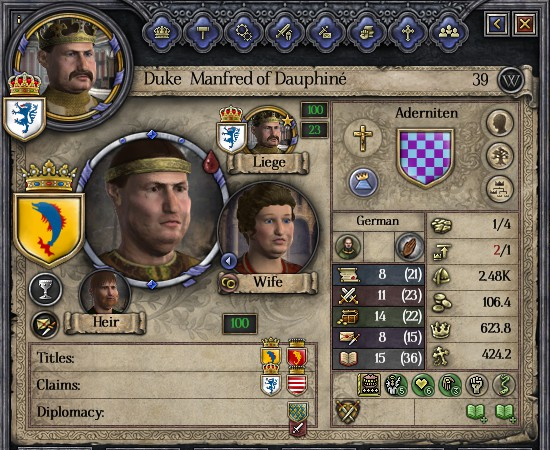Screen dimensions: 550x450
Task: Open the crown tab in top bar
Action: click(162, 33)
